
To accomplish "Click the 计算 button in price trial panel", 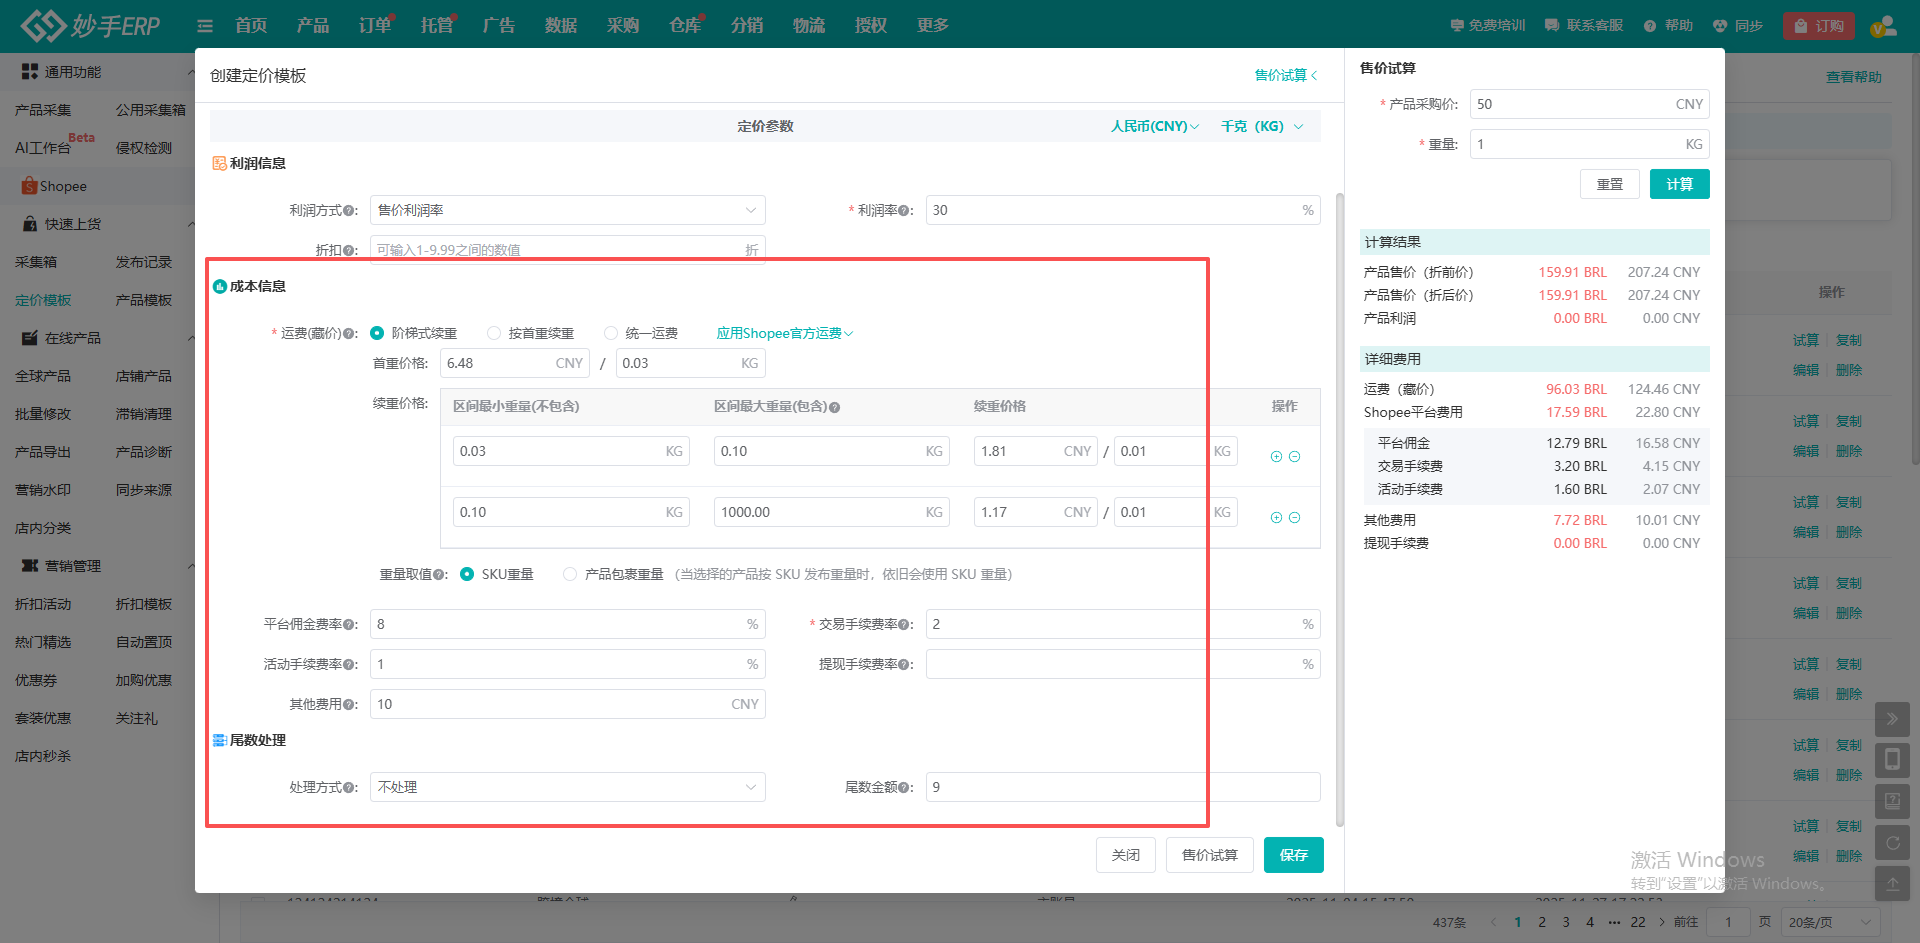I will [1679, 184].
